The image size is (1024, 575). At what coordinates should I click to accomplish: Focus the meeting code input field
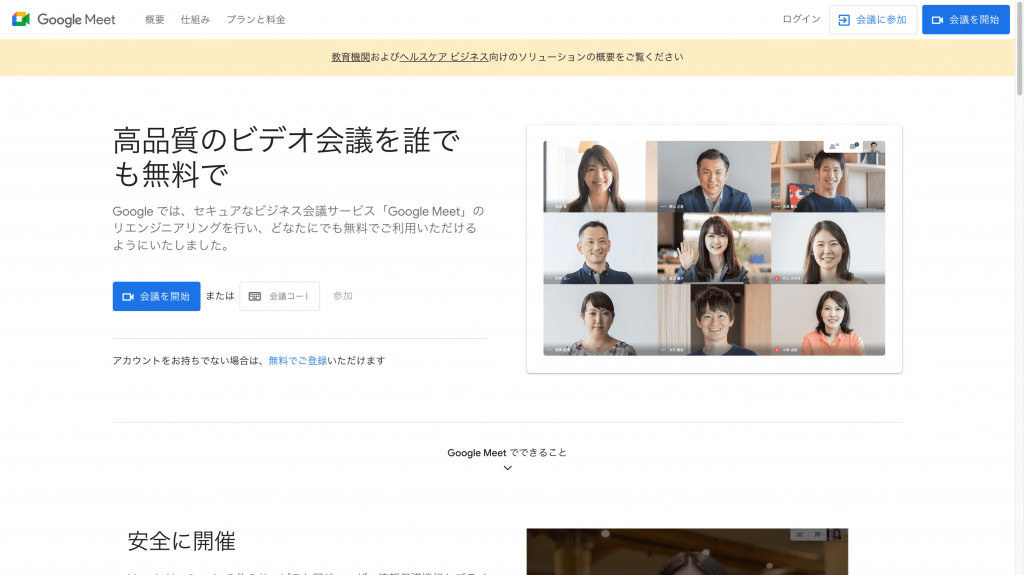(x=280, y=296)
